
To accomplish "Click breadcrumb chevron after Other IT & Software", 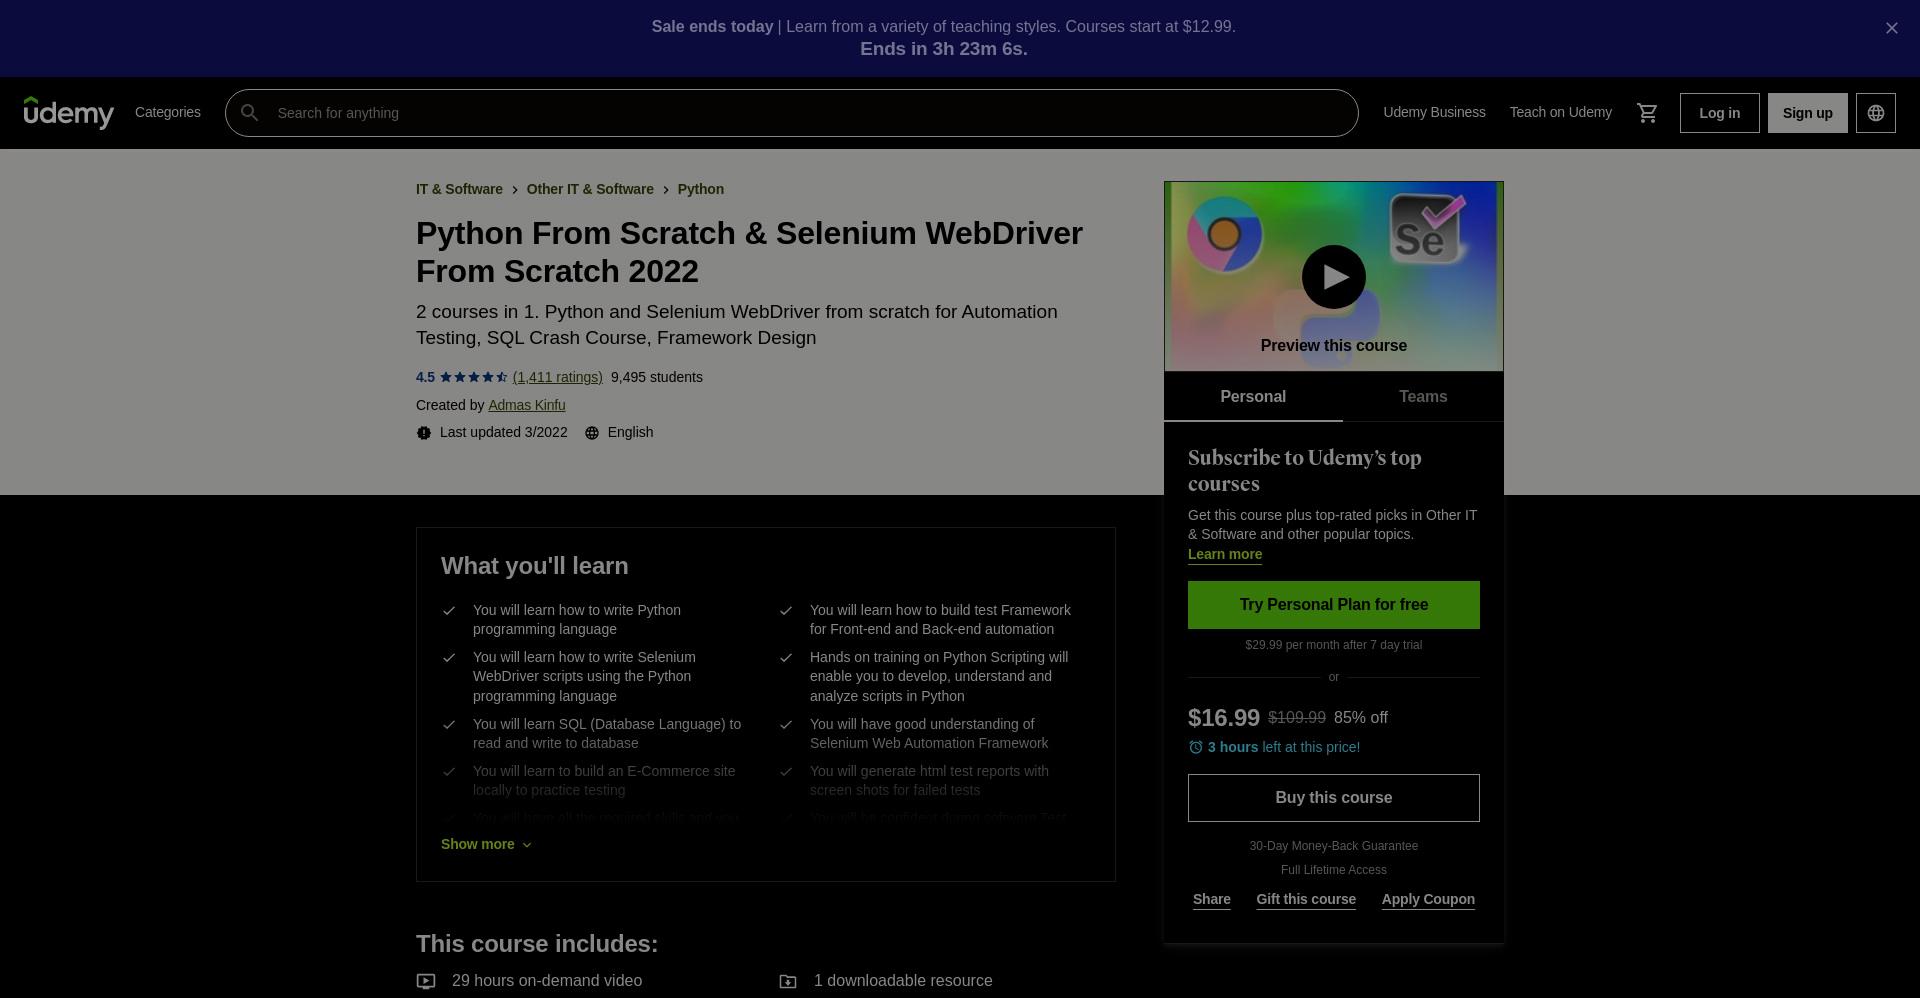I will pyautogui.click(x=666, y=190).
